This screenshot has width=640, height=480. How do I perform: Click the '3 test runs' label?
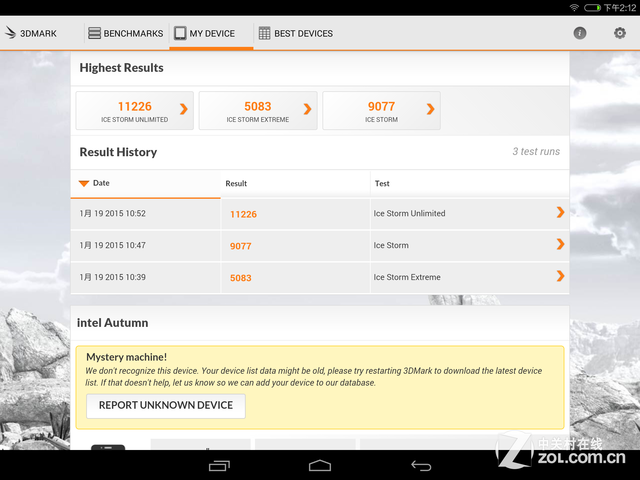pos(536,151)
